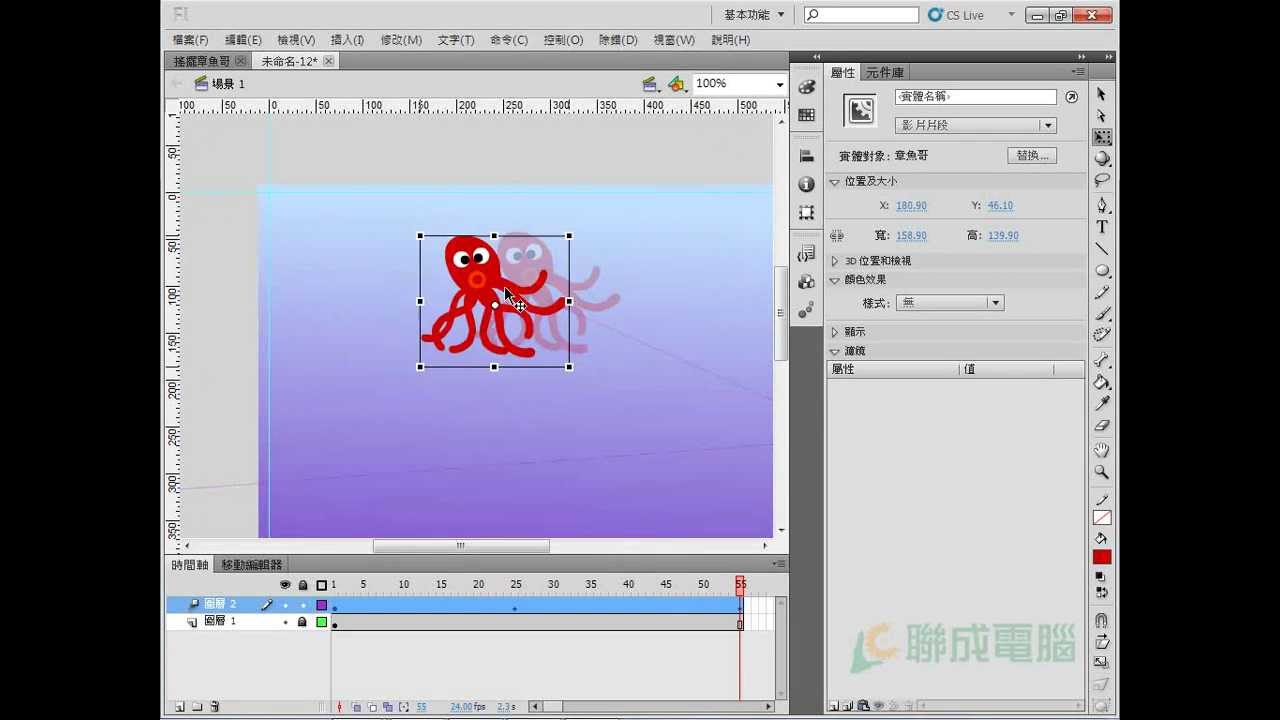Select the black arrow Selection tool
Viewport: 1280px width, 720px height.
(1102, 94)
